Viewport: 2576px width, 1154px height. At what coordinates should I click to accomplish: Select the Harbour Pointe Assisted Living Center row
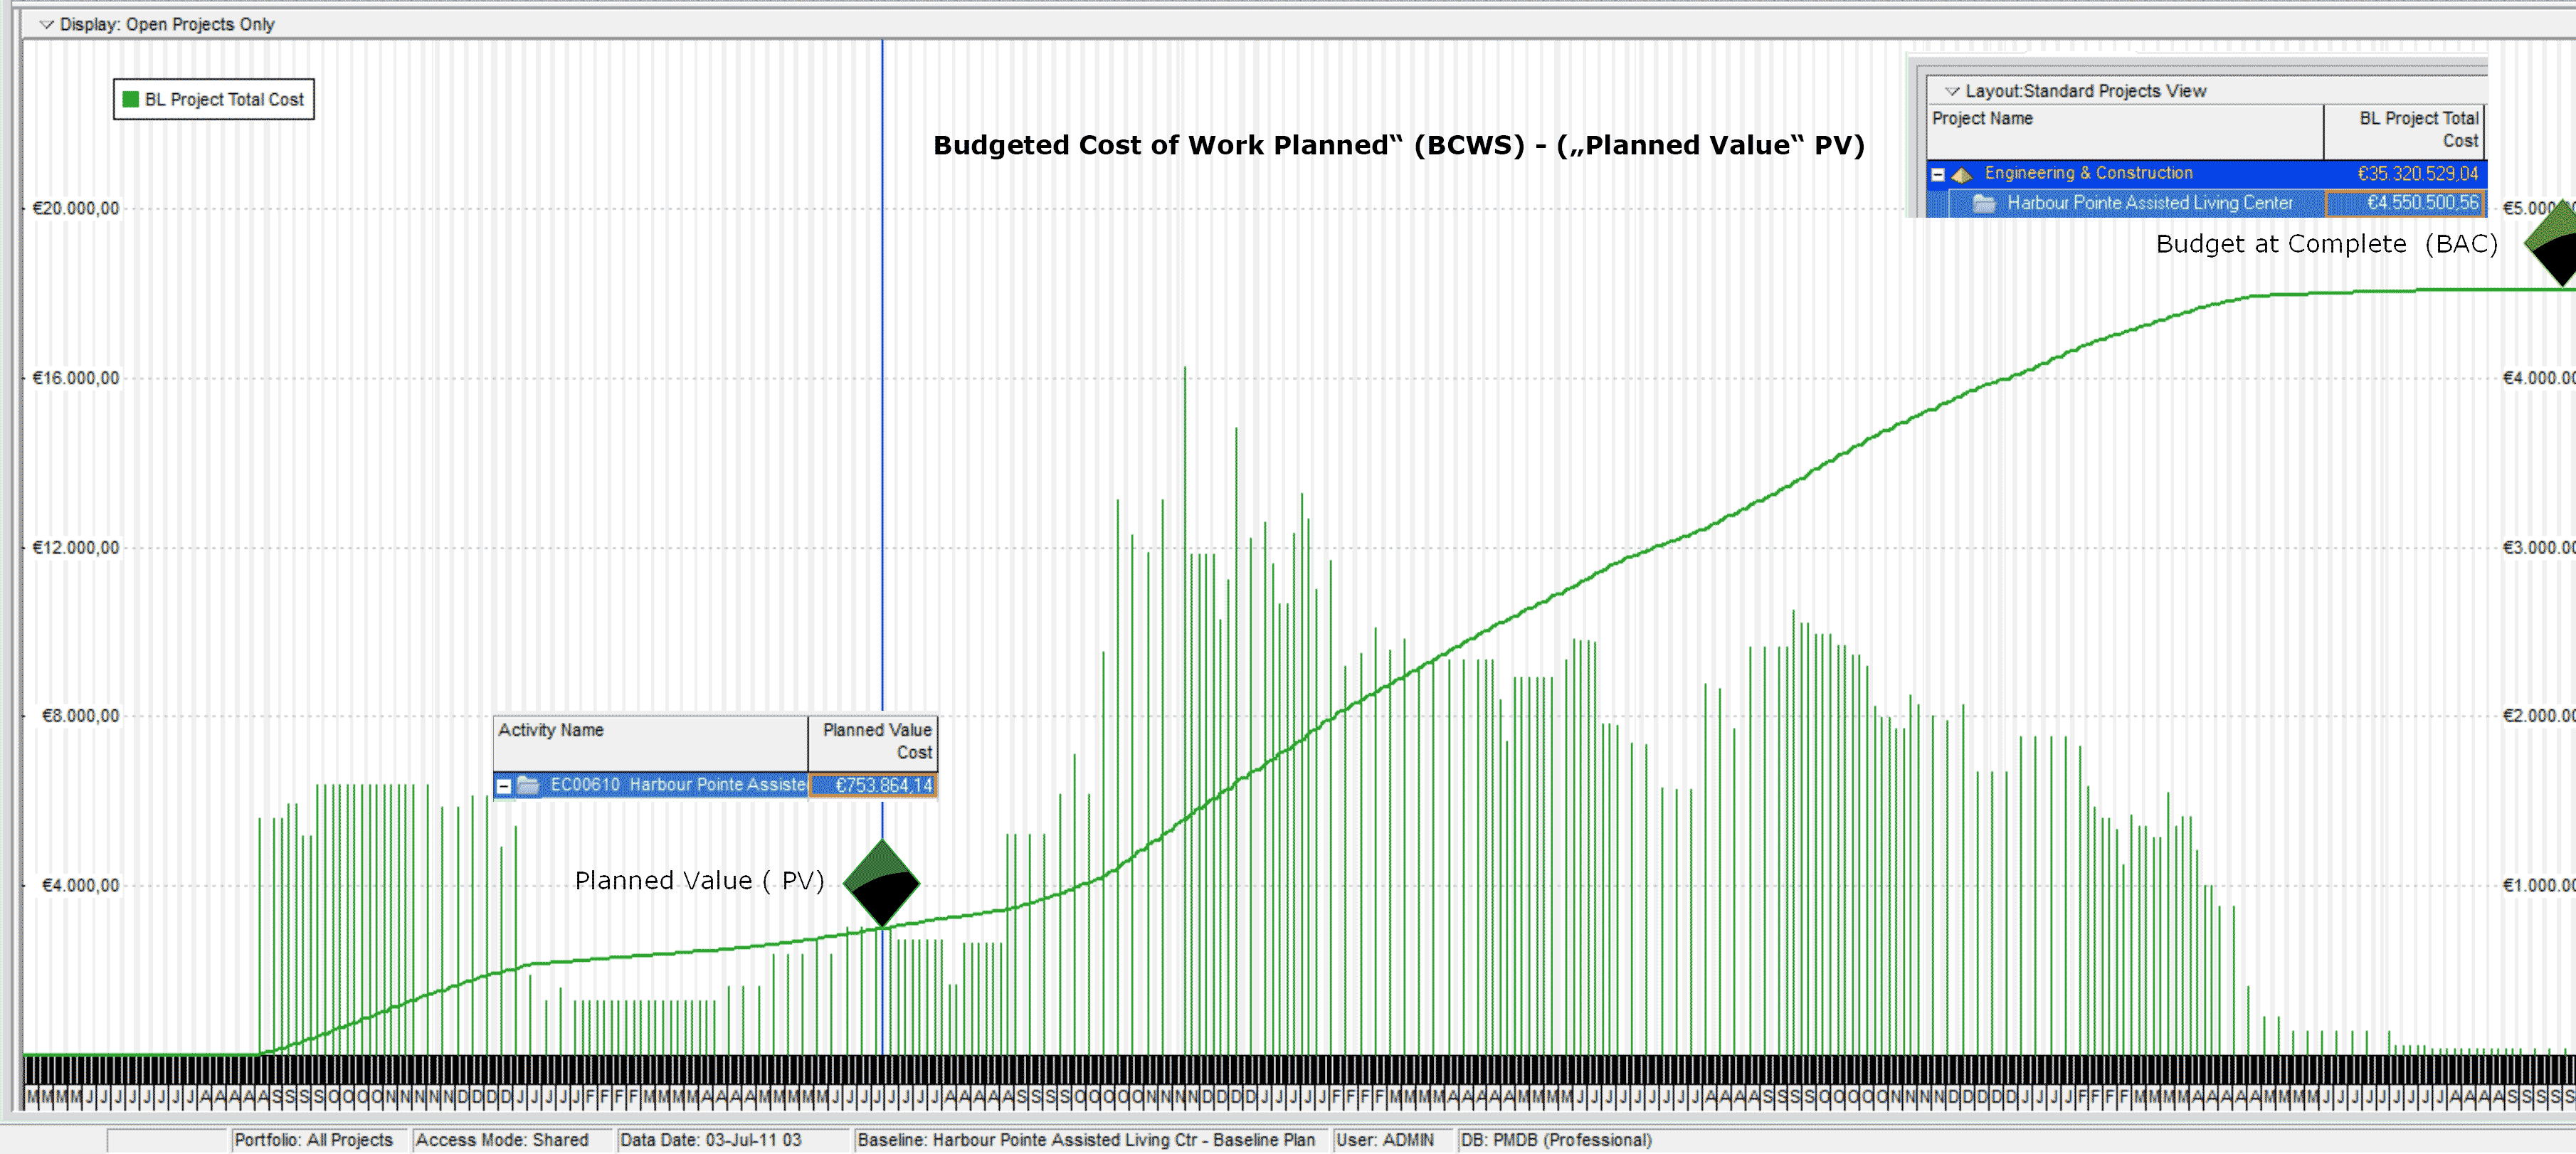2148,203
